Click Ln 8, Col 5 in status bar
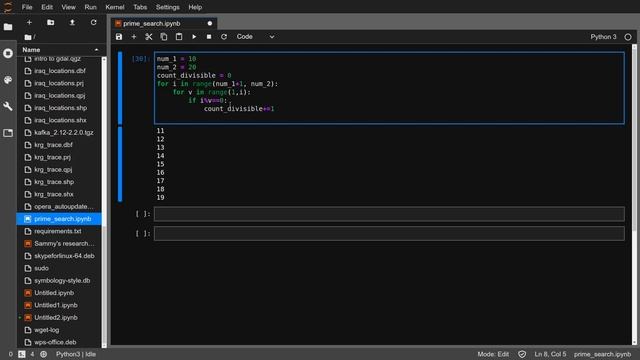 pos(550,354)
